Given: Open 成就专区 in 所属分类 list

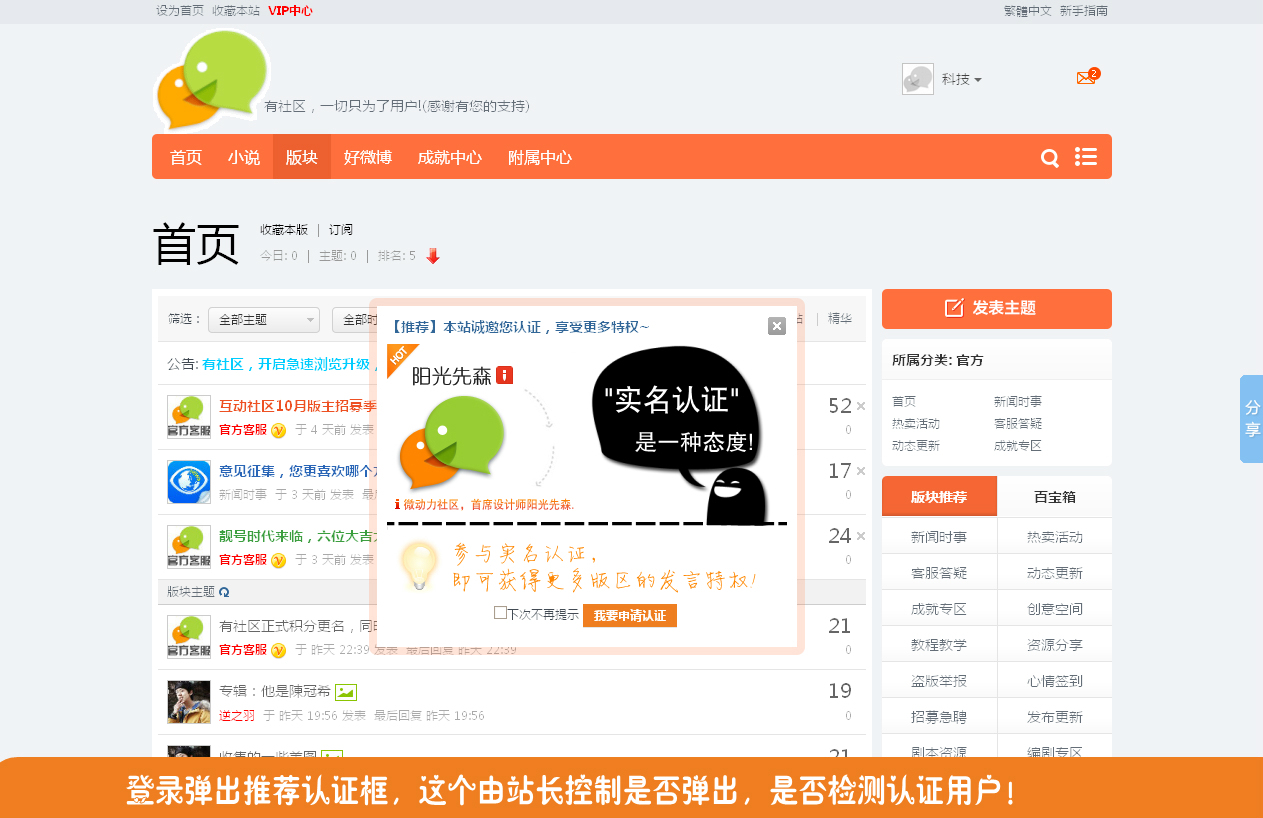Looking at the screenshot, I should pos(1018,446).
